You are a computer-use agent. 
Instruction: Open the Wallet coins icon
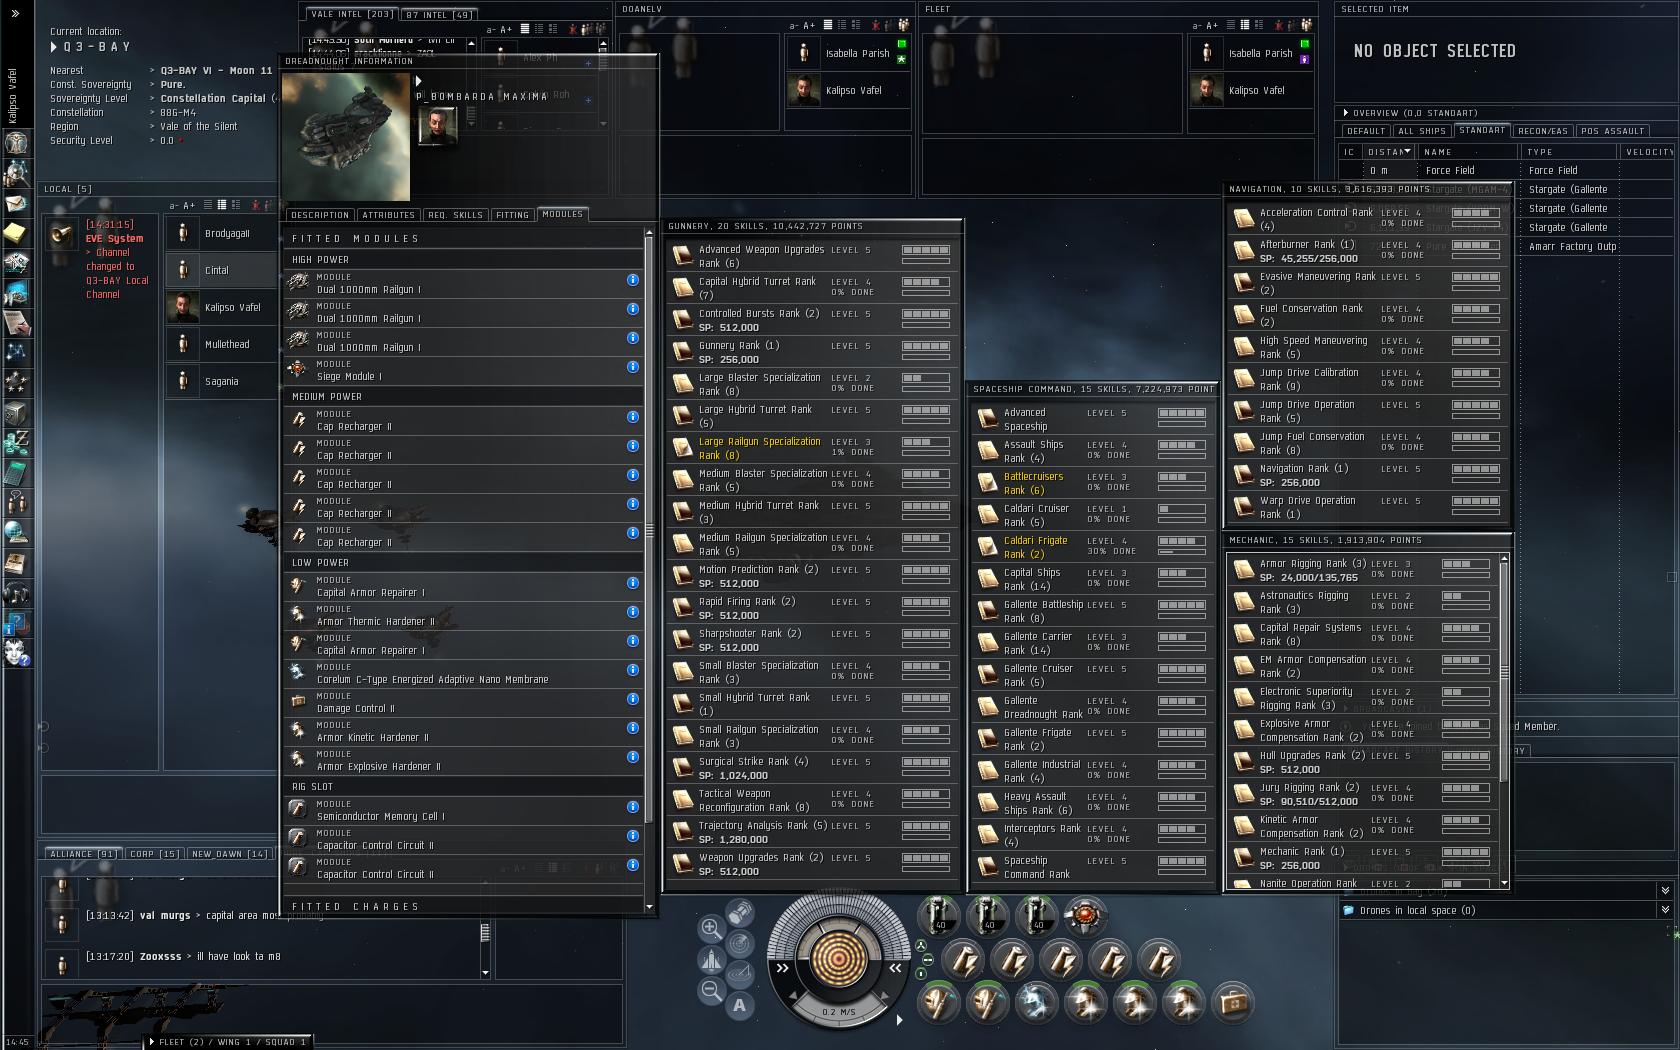click(x=16, y=442)
